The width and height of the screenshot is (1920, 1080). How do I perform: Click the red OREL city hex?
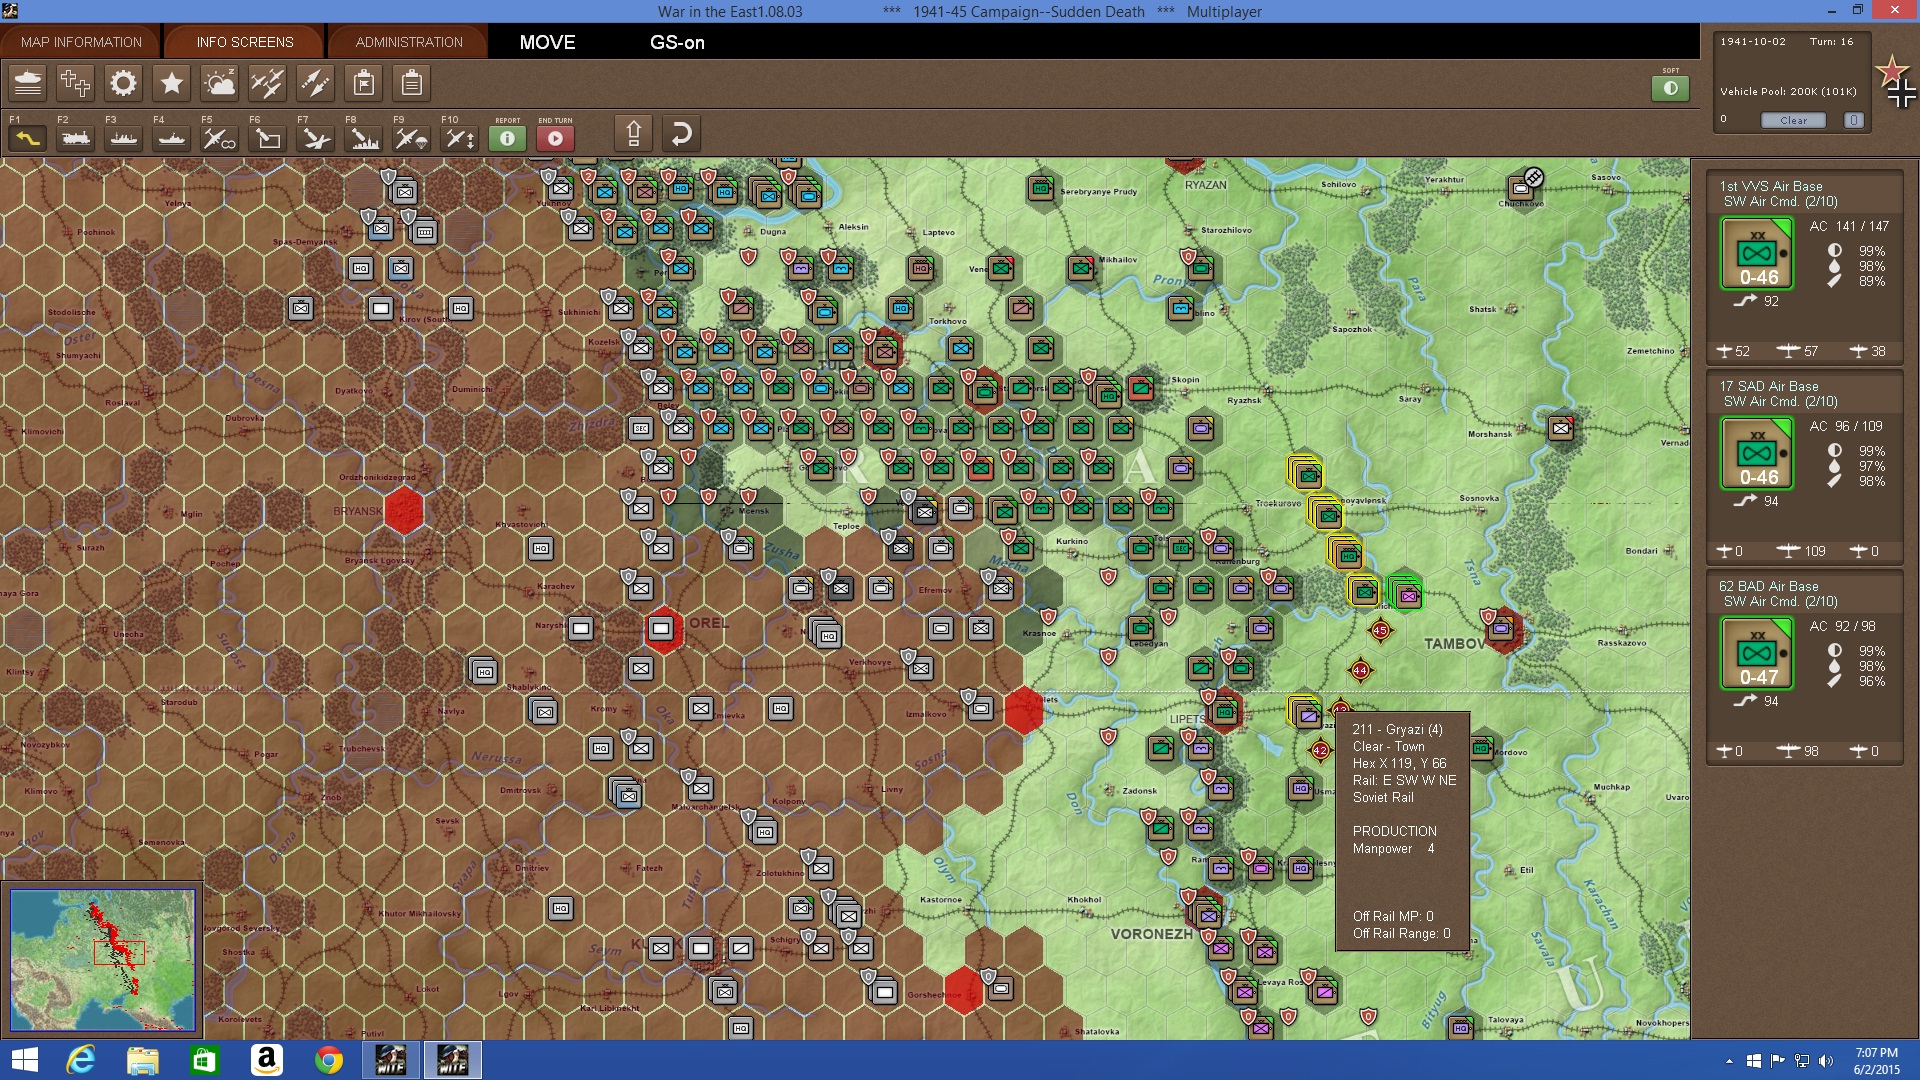[662, 629]
